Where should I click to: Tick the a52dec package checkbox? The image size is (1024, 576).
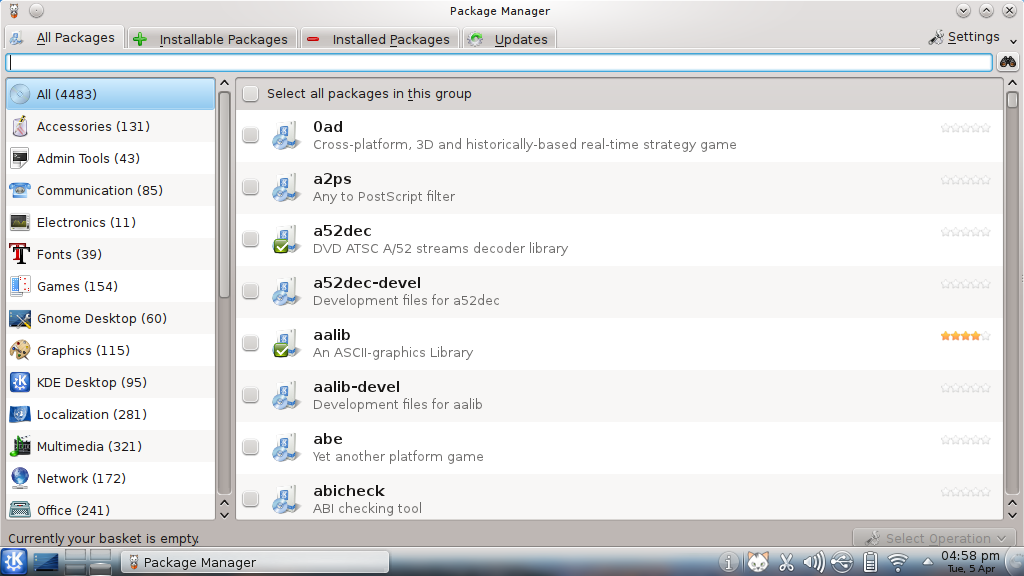(251, 239)
